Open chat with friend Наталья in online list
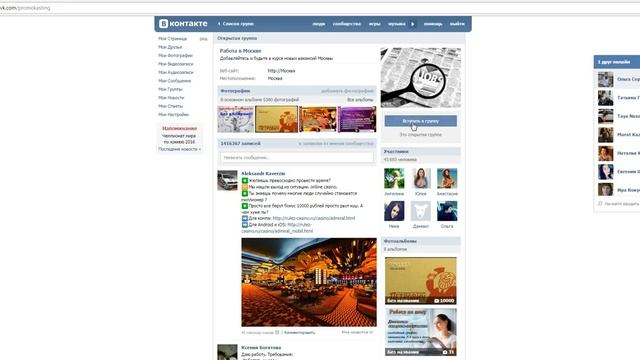 point(619,153)
